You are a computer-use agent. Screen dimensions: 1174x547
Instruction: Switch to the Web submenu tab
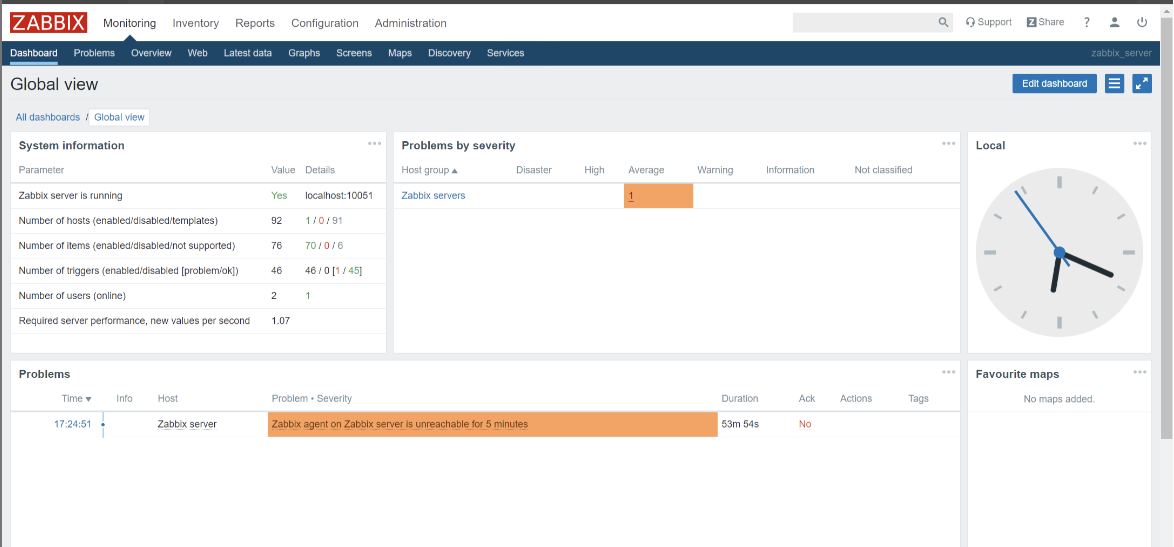198,53
